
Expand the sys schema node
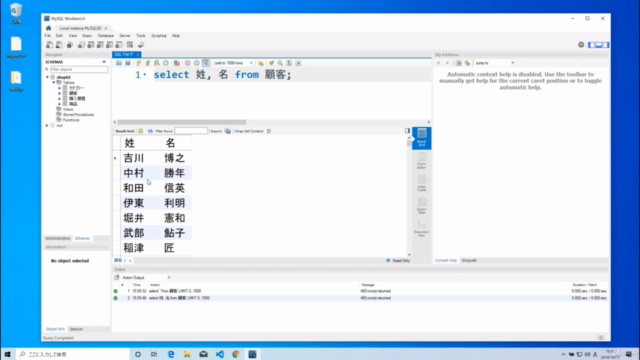47,126
